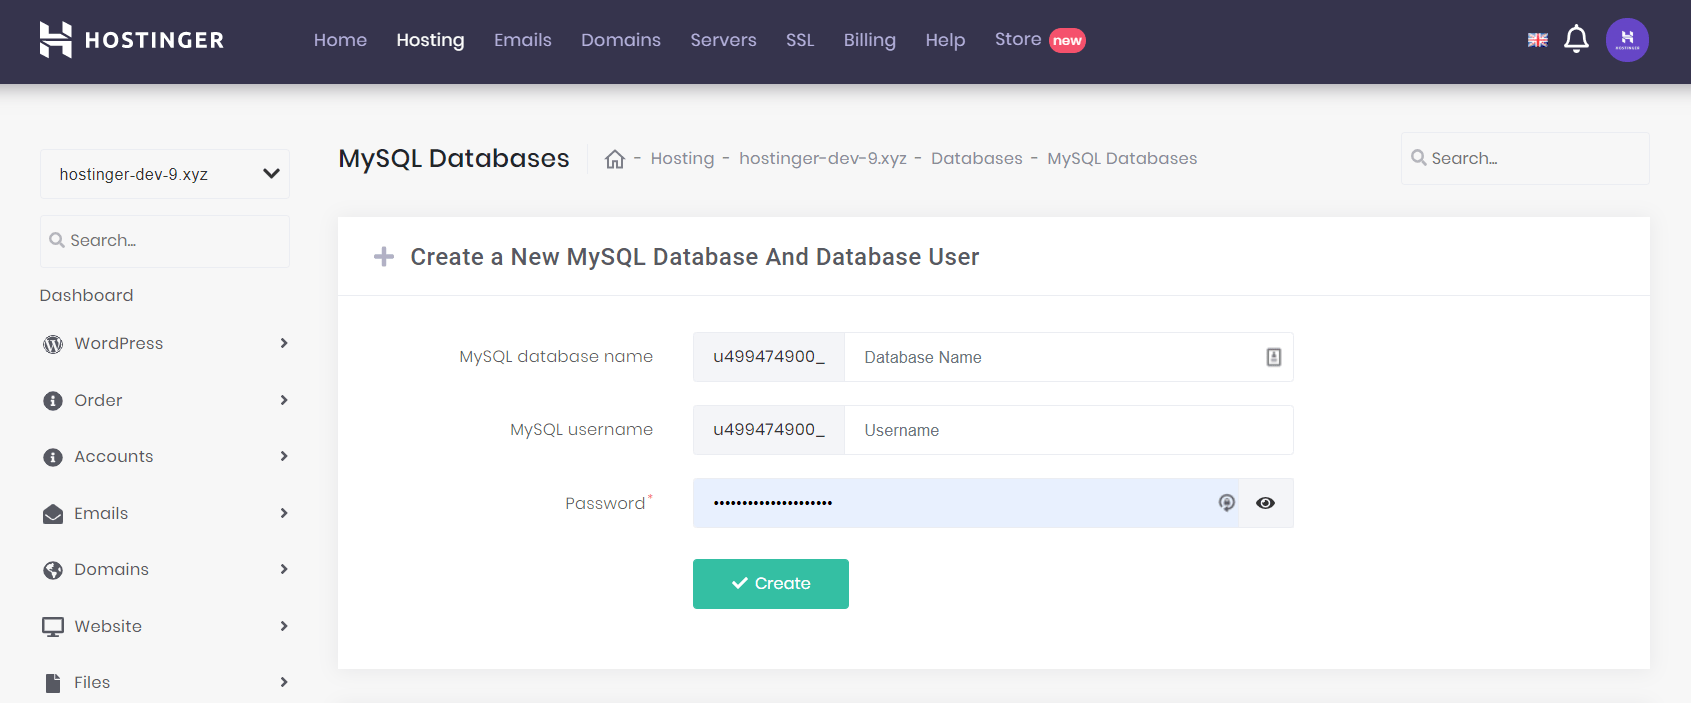Focus the sidebar Search box
Image resolution: width=1691 pixels, height=703 pixels.
165,241
